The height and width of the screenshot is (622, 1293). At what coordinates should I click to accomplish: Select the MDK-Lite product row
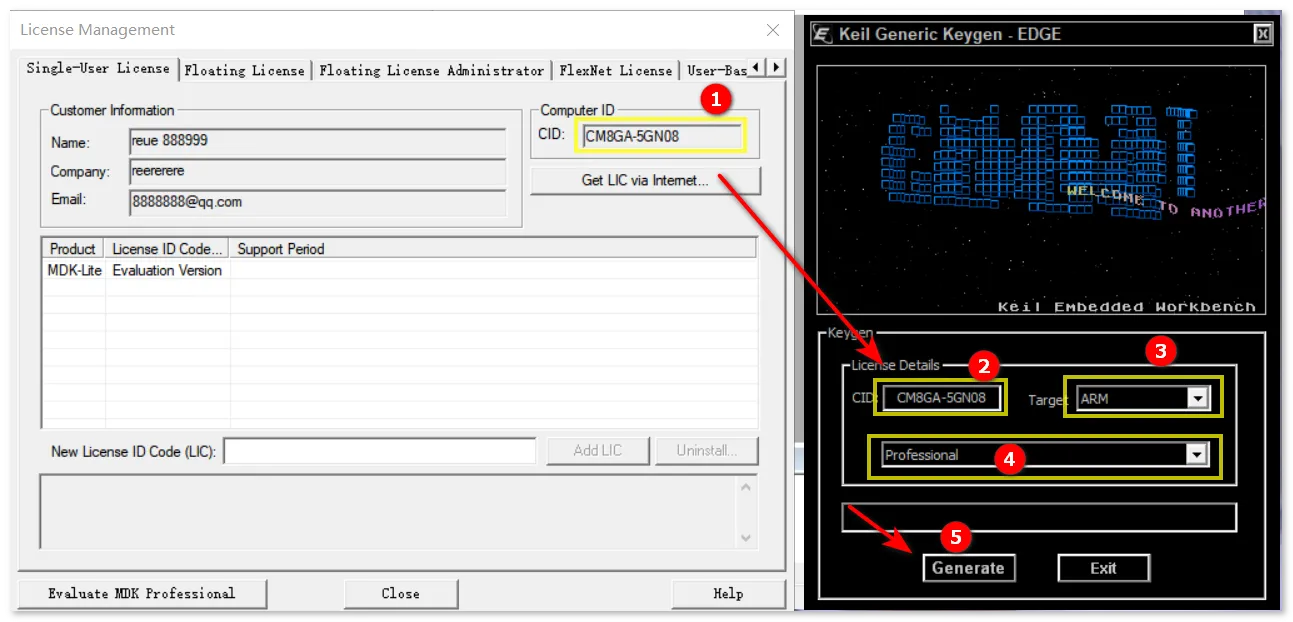coord(399,270)
